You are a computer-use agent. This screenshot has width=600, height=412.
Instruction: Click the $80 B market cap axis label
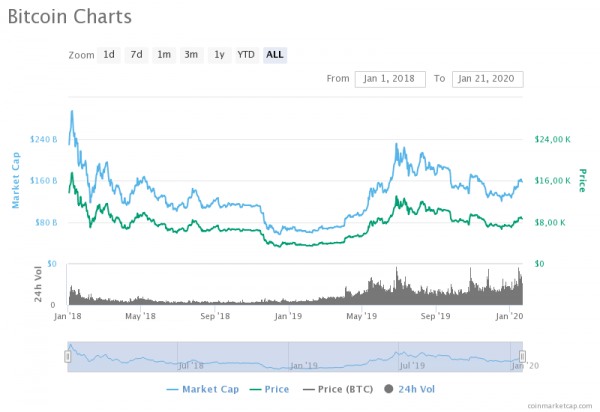coord(46,223)
